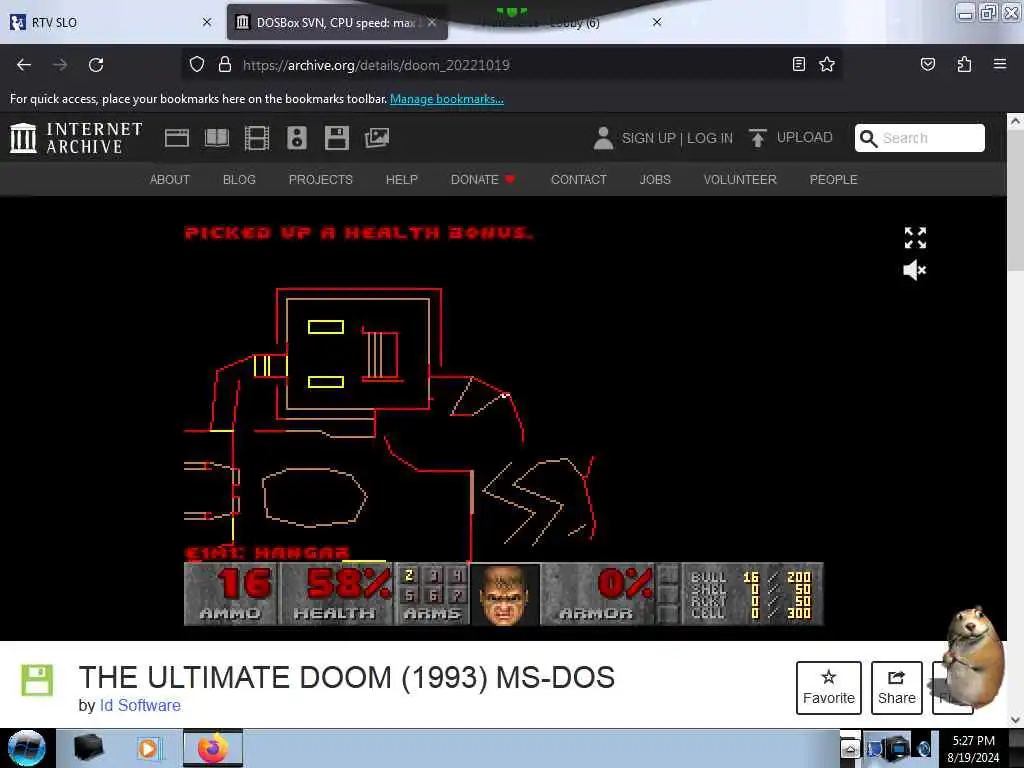Select the DOSBox SVN browser tab
Viewport: 1024px width, 768px height.
pos(337,22)
